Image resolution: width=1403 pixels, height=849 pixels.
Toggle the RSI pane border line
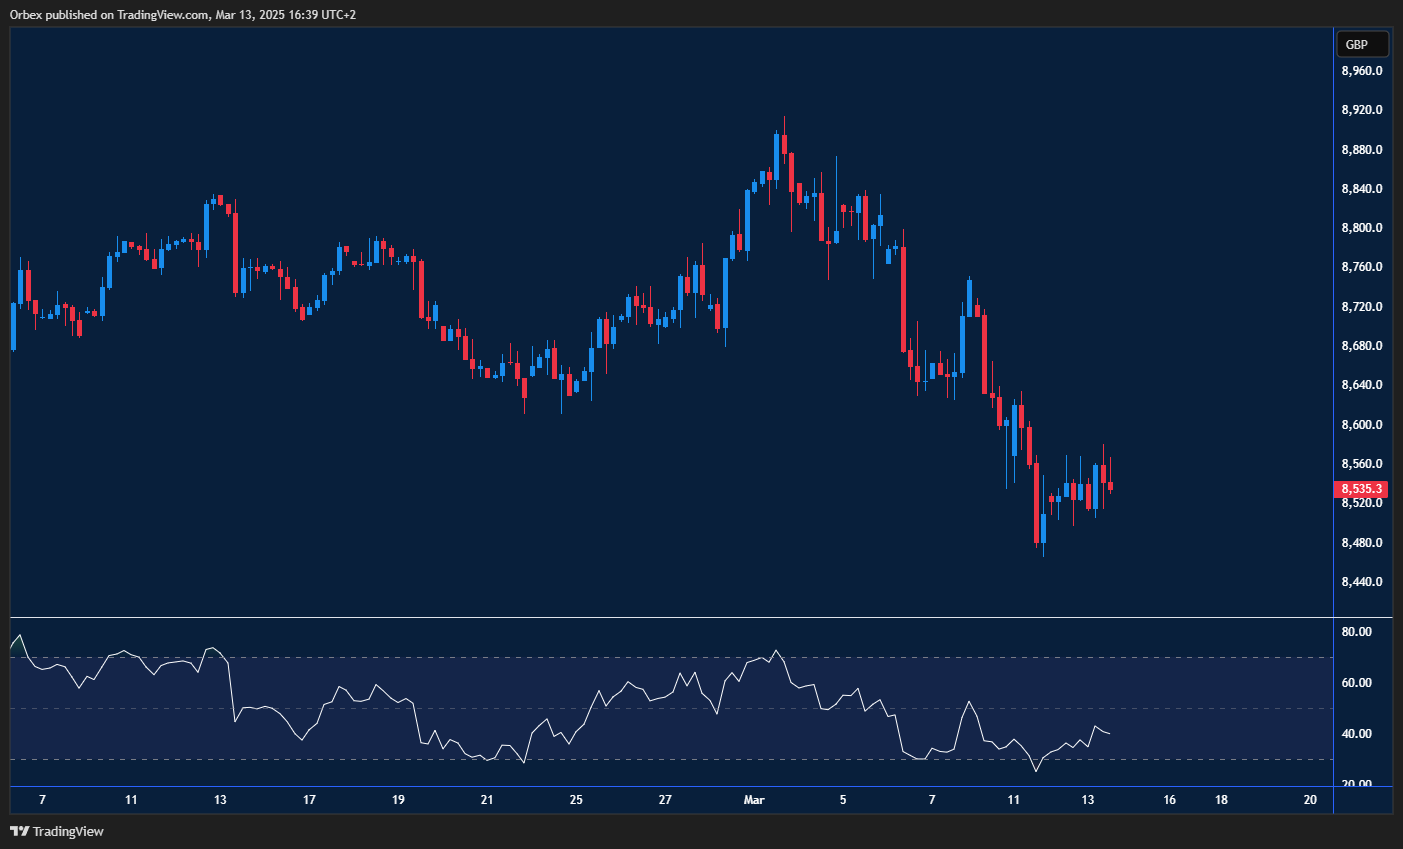pos(660,618)
